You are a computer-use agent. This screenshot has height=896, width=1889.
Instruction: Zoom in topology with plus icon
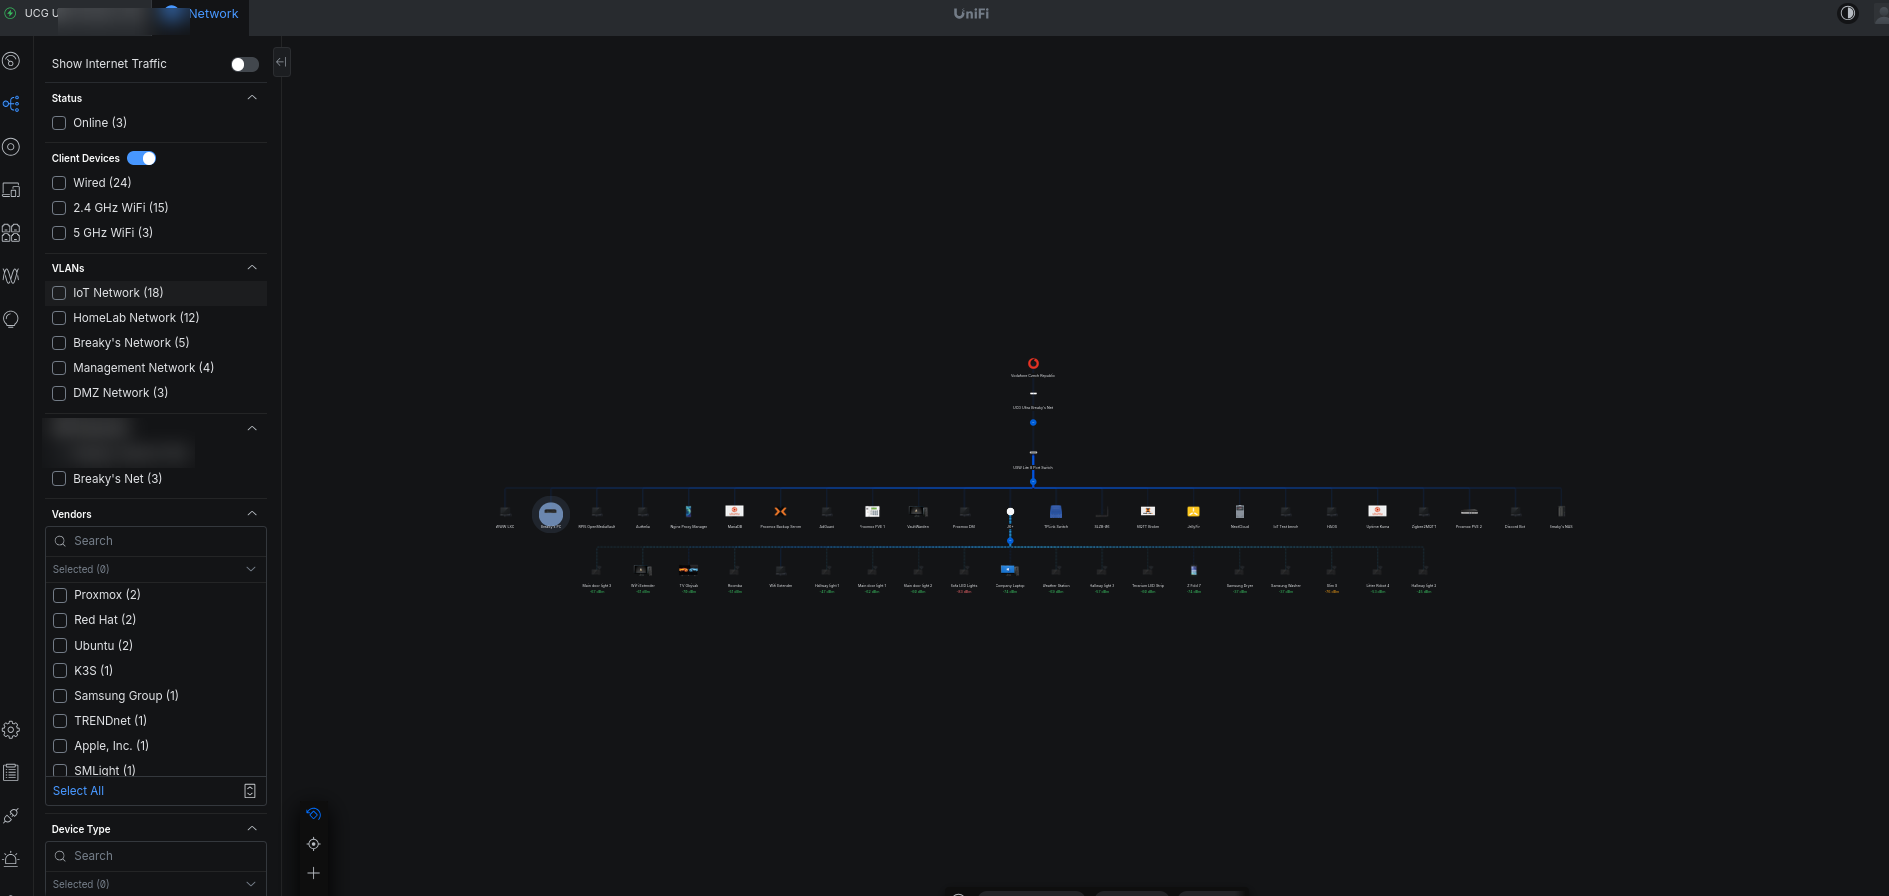click(313, 873)
